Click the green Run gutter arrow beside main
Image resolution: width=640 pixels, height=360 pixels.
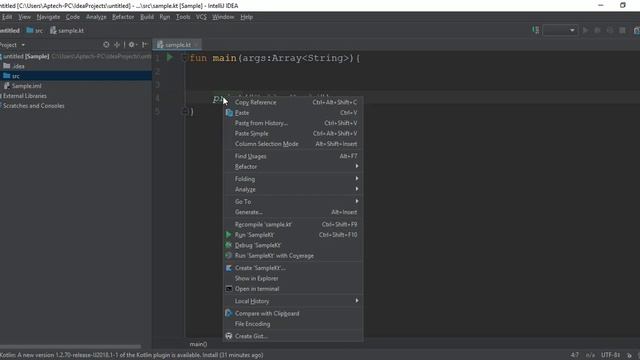[x=169, y=58]
